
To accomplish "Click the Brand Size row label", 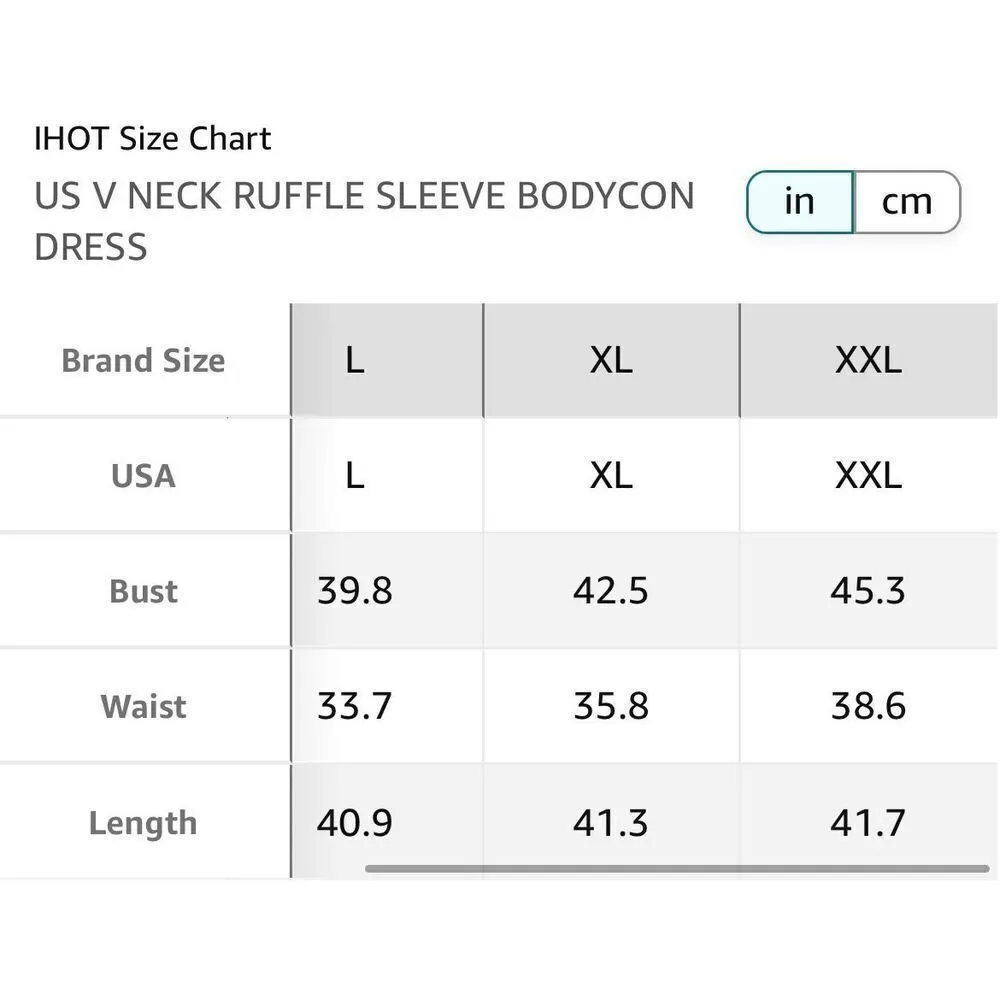I will (x=143, y=360).
